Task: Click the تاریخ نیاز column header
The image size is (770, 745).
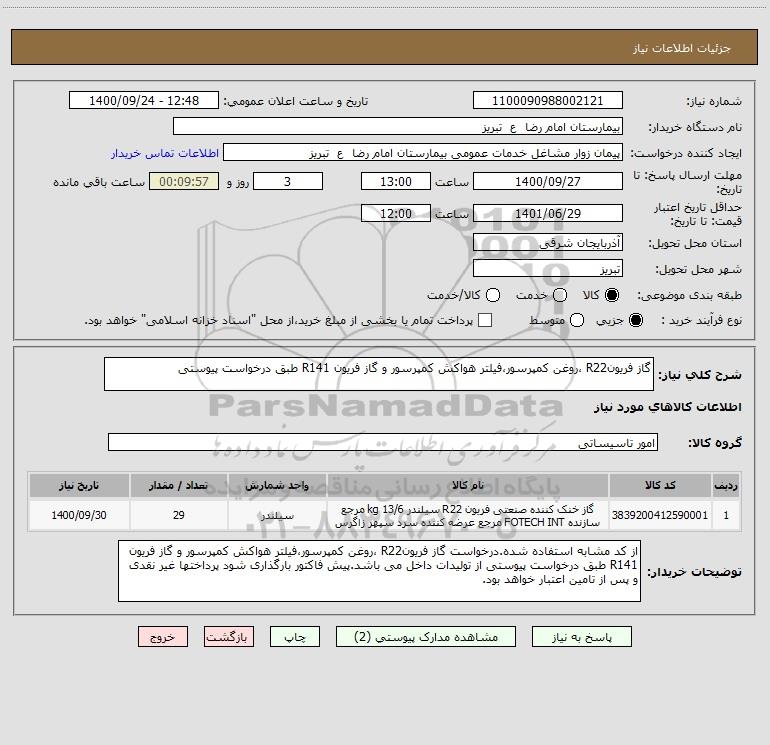Action: click(x=79, y=485)
